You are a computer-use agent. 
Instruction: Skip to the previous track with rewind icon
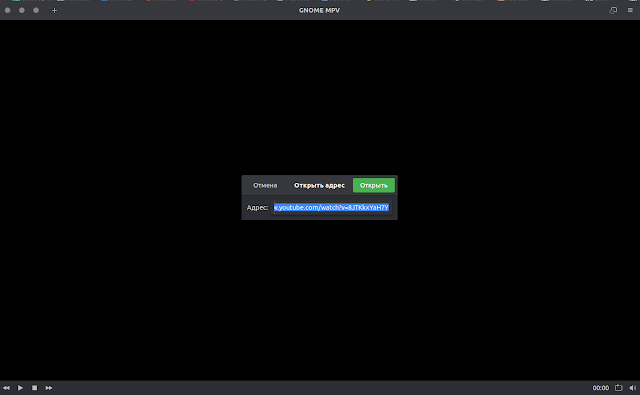[6, 388]
